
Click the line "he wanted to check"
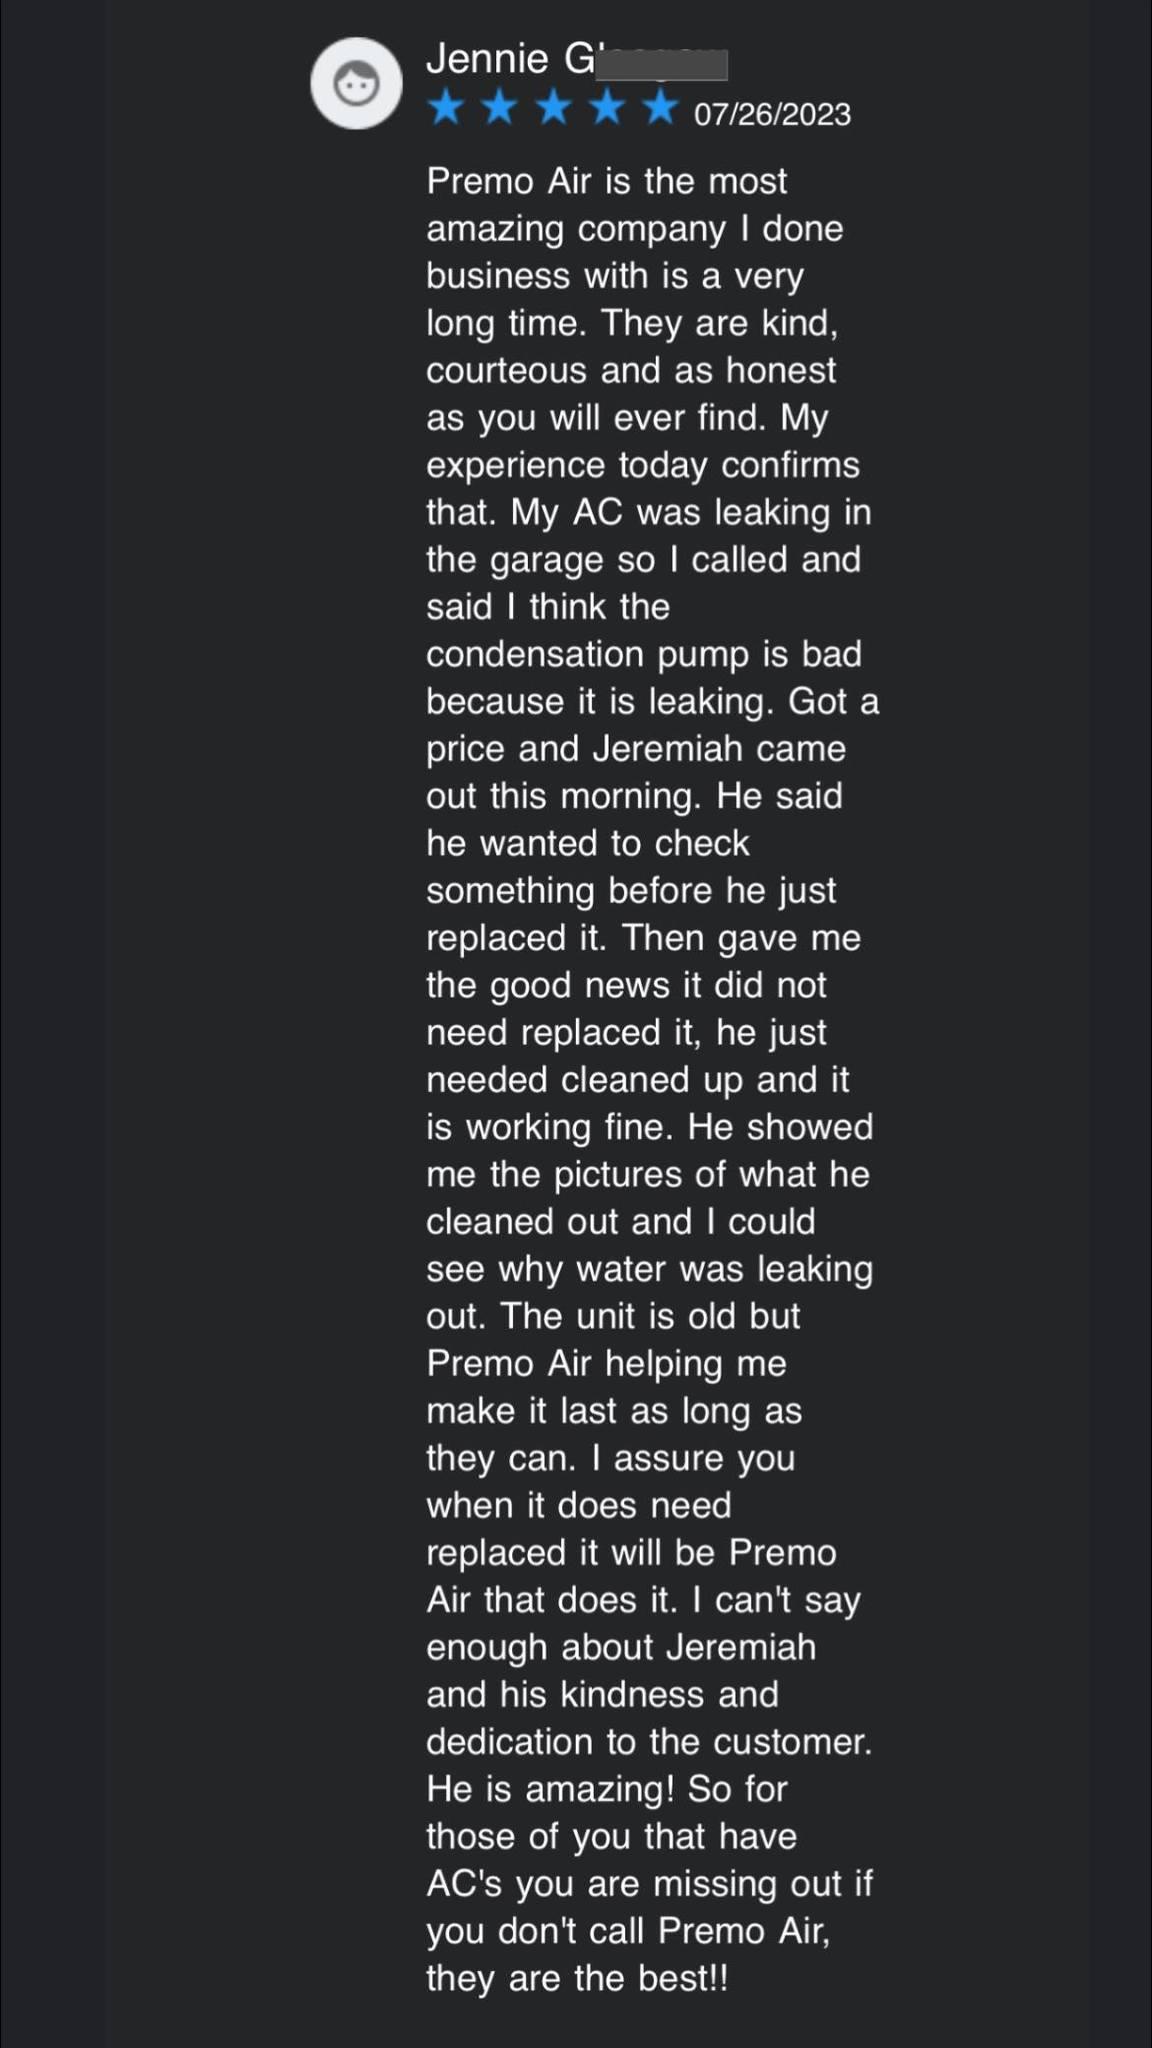click(x=587, y=843)
